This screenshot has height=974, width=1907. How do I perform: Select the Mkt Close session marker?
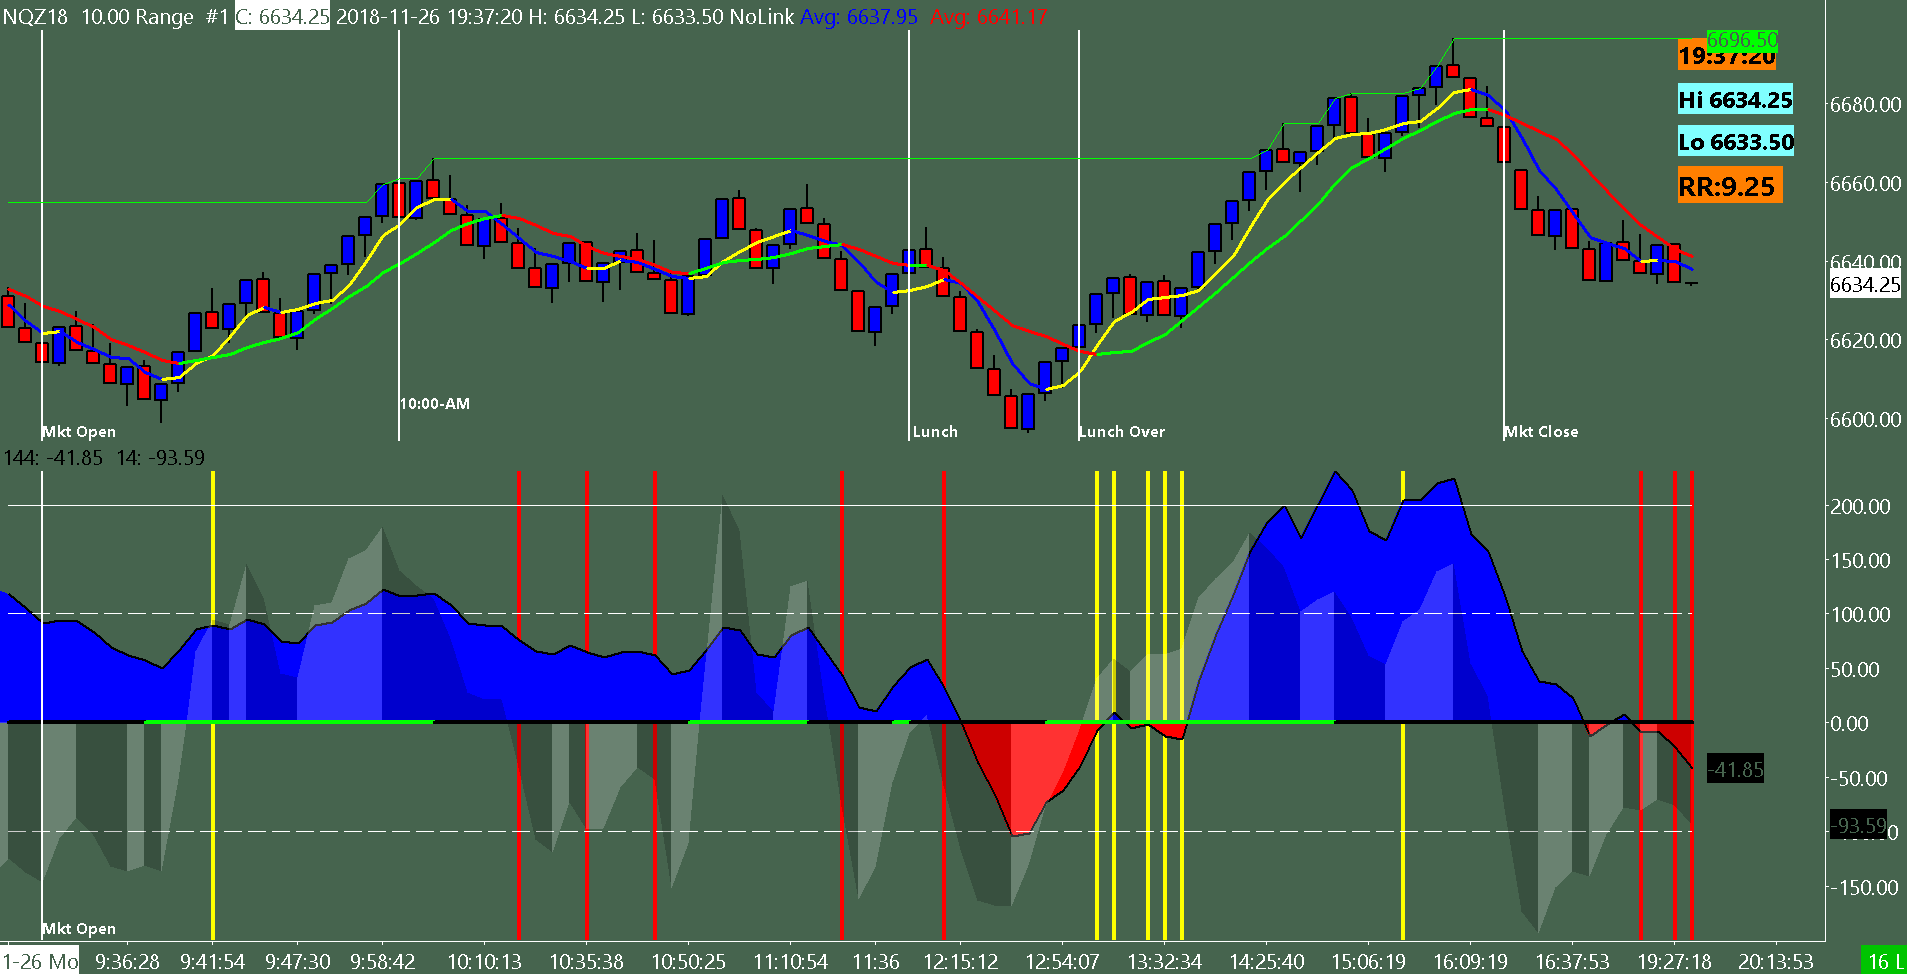pos(1542,431)
